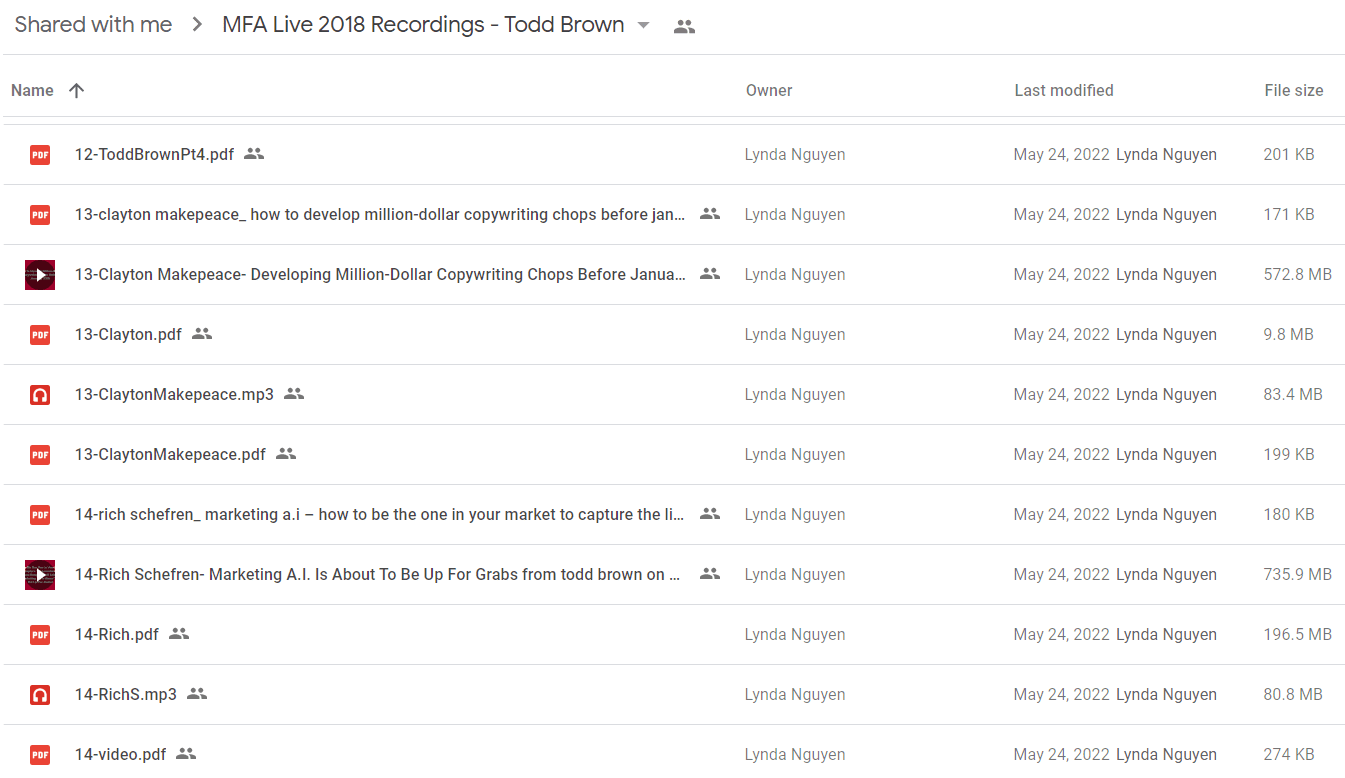
Task: Click the shared icon on 14-rich schefren_ marketing a.i
Action: [710, 514]
